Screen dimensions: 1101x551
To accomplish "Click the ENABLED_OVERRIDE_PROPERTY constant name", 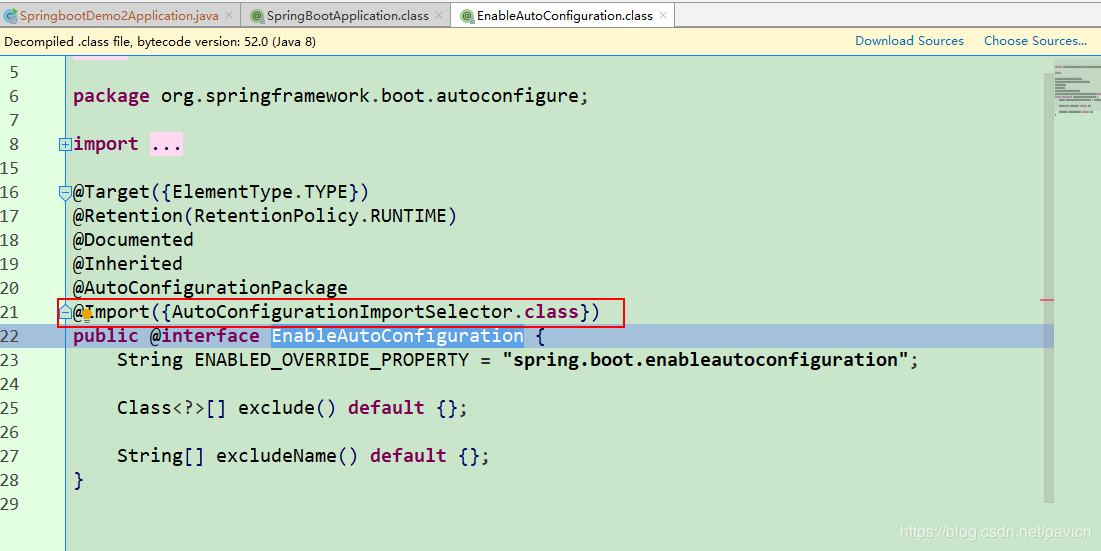I will point(331,360).
